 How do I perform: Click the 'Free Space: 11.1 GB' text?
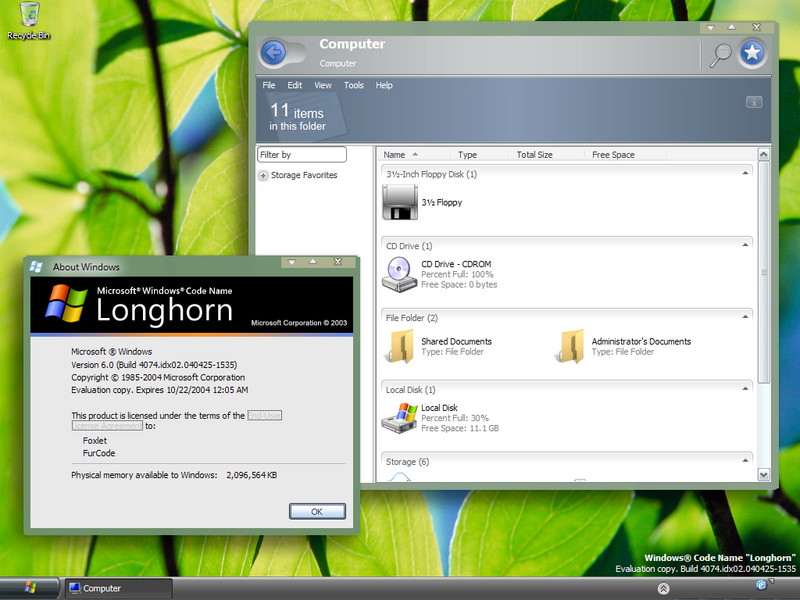[x=460, y=428]
